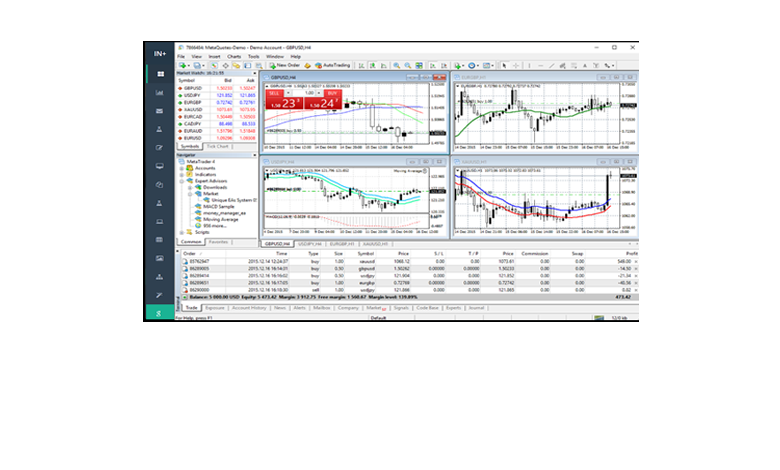Image resolution: width=780 pixels, height=470 pixels.
Task: Switch chart to bar chart type
Action: (362, 65)
